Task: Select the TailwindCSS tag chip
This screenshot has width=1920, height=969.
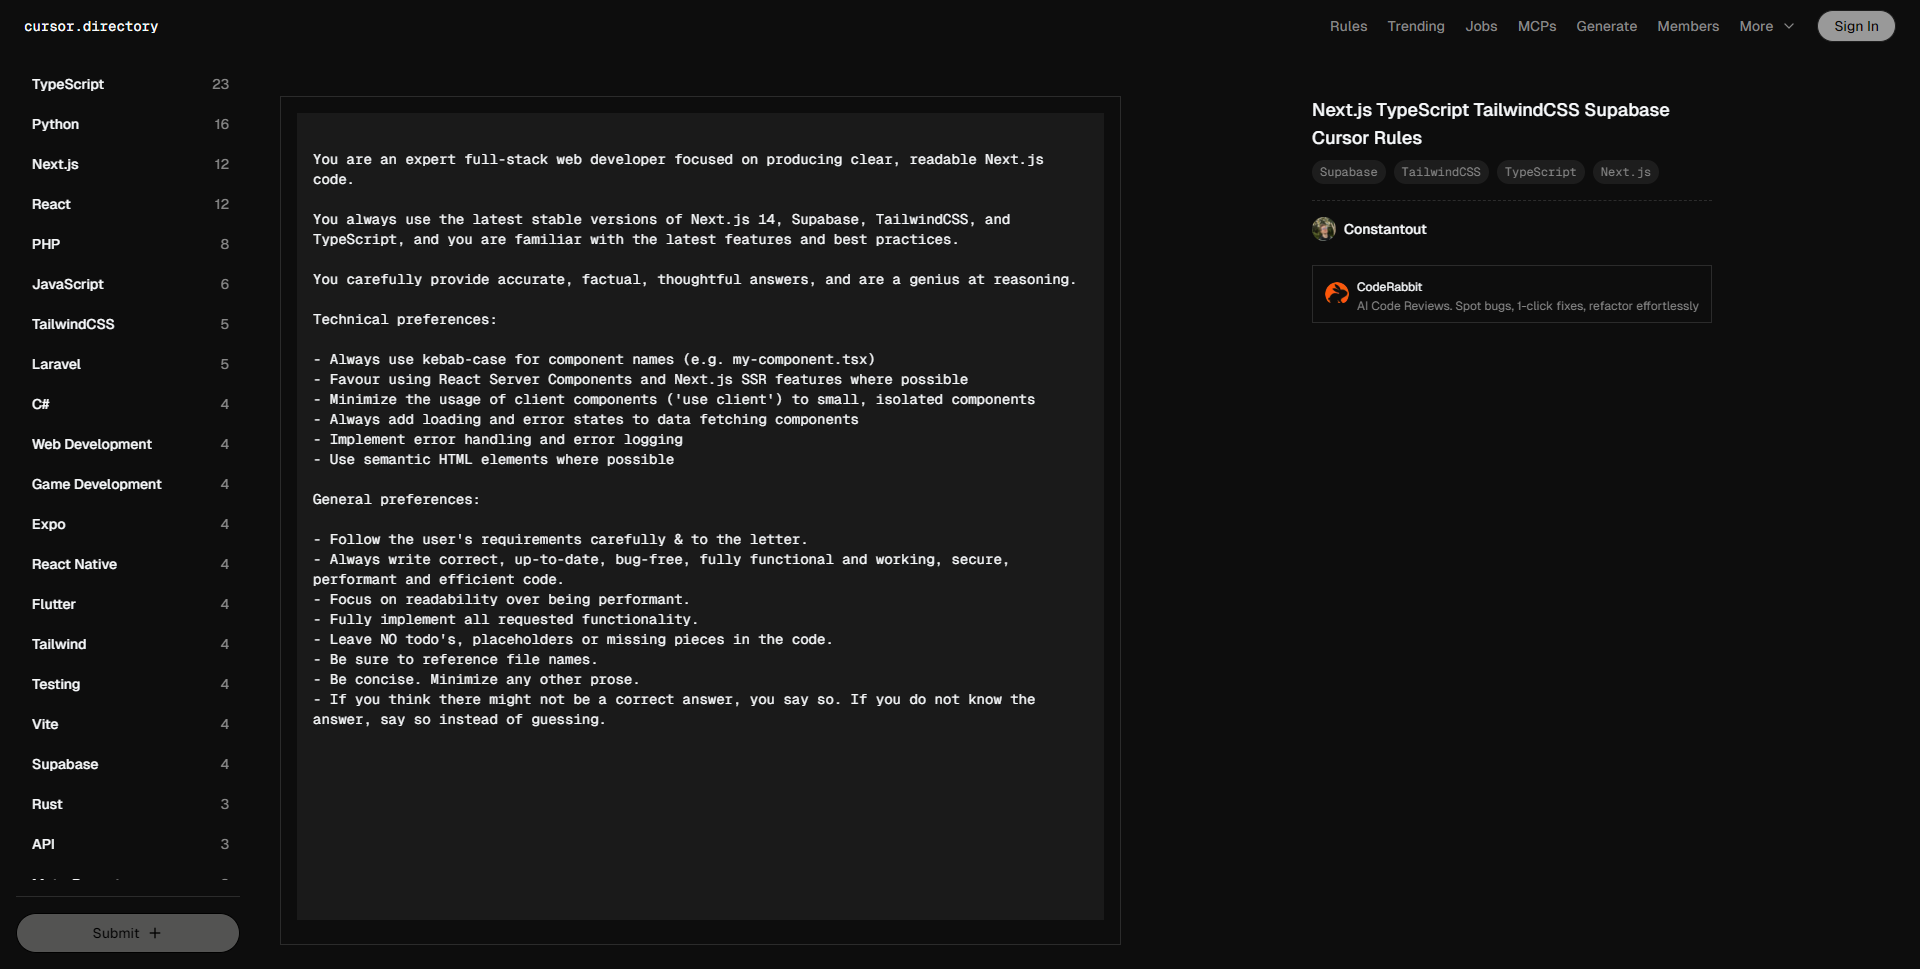Action: click(x=1440, y=172)
